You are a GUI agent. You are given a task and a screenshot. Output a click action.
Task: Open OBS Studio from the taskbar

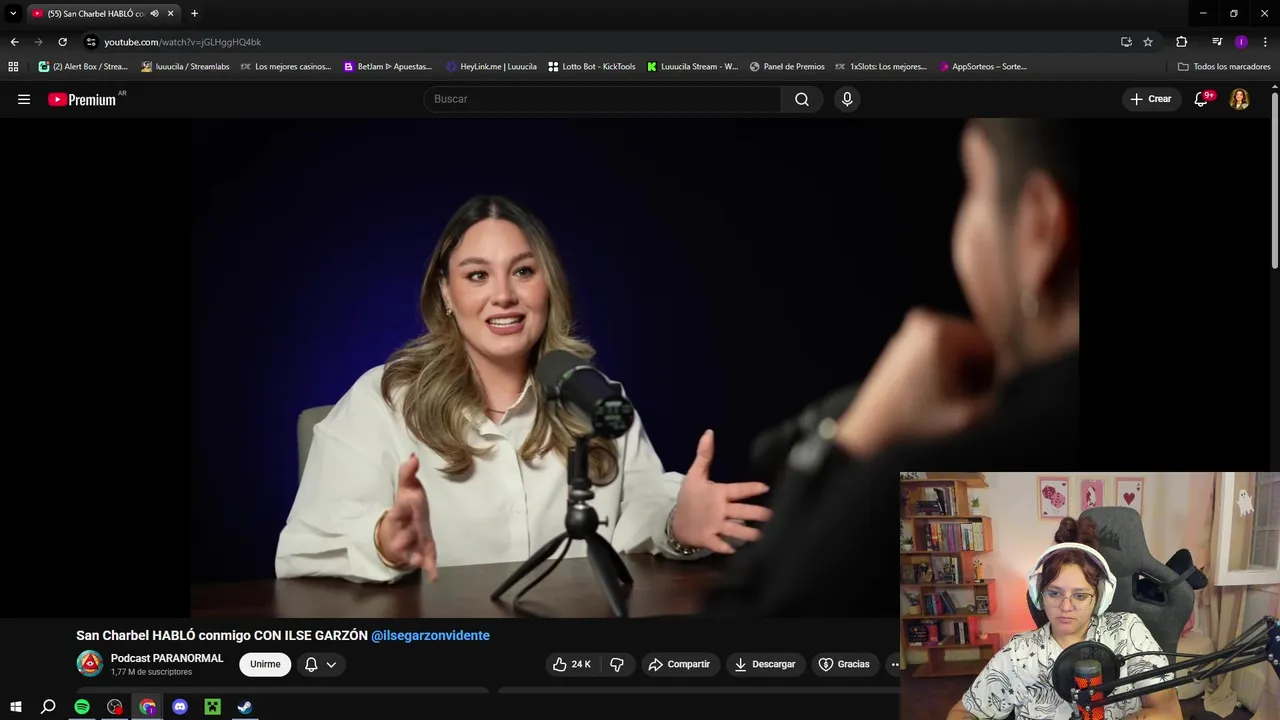pyautogui.click(x=115, y=707)
